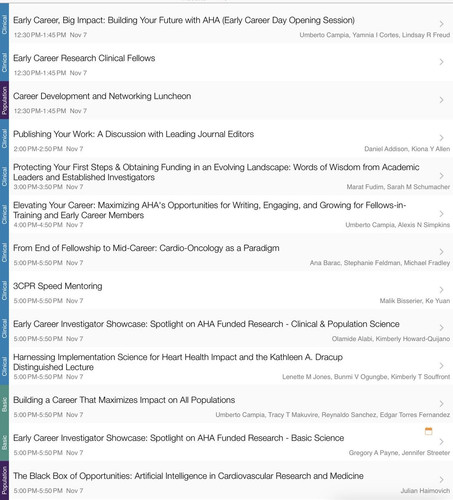Screen dimensions: 453x500
Task: Click speakers 'Daniel Addison, Kiona Y Allen'
Action: coord(407,149)
